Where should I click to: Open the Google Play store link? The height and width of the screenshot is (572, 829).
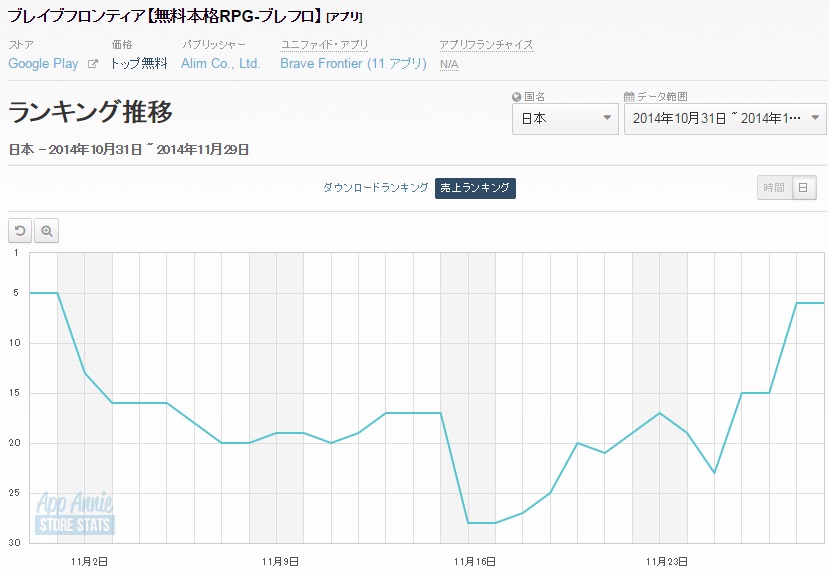[43, 64]
